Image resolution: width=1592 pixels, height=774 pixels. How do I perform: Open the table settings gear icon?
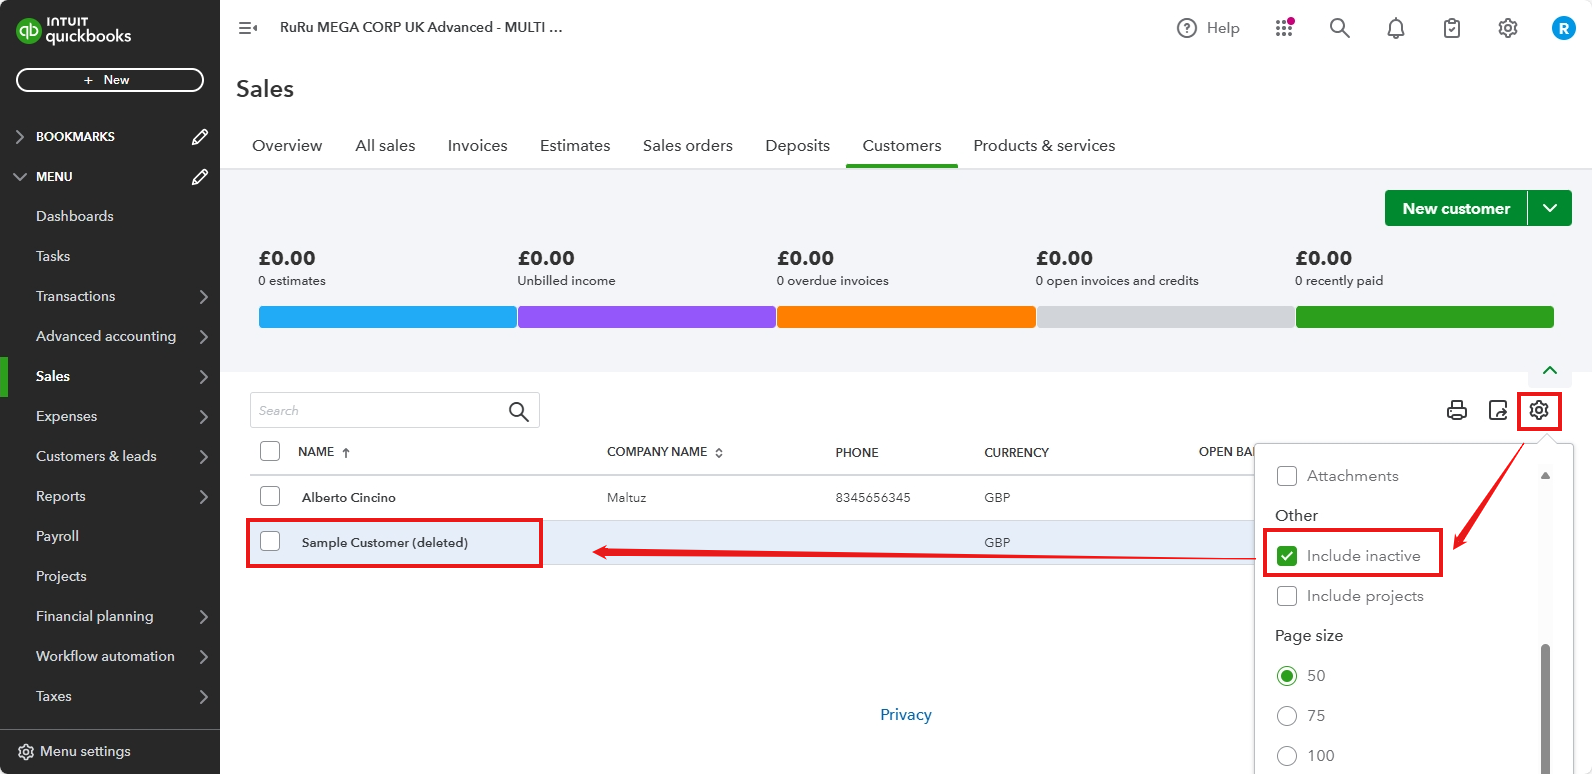1539,410
